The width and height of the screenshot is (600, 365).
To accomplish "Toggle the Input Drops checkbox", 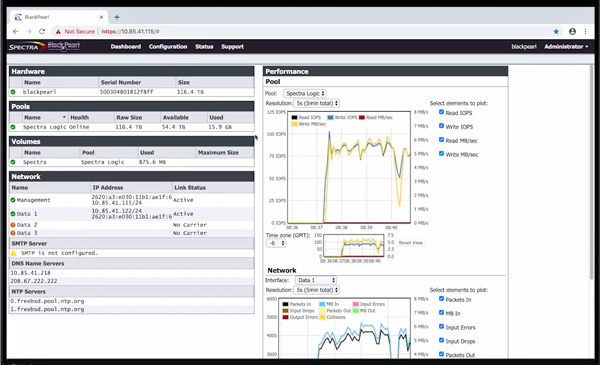I will (441, 340).
